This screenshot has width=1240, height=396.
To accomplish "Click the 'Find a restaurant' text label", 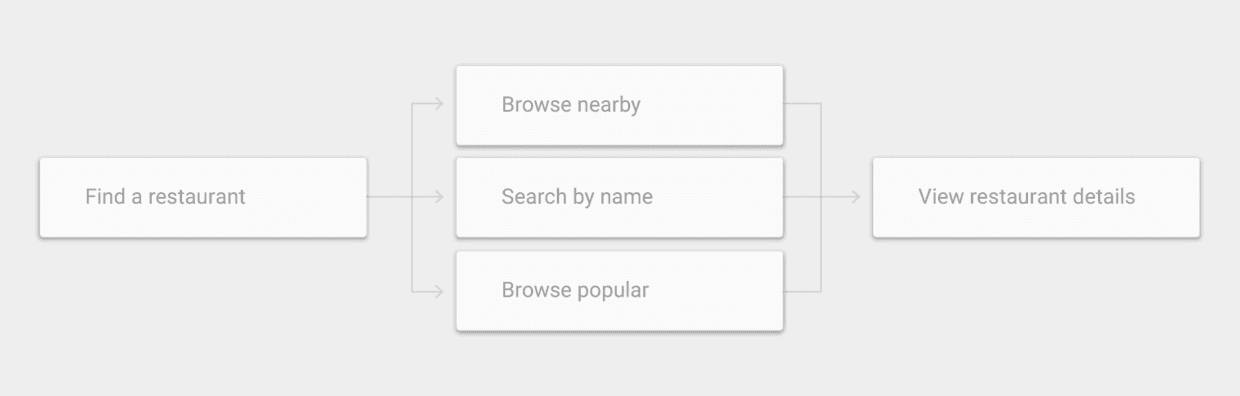I will (165, 197).
